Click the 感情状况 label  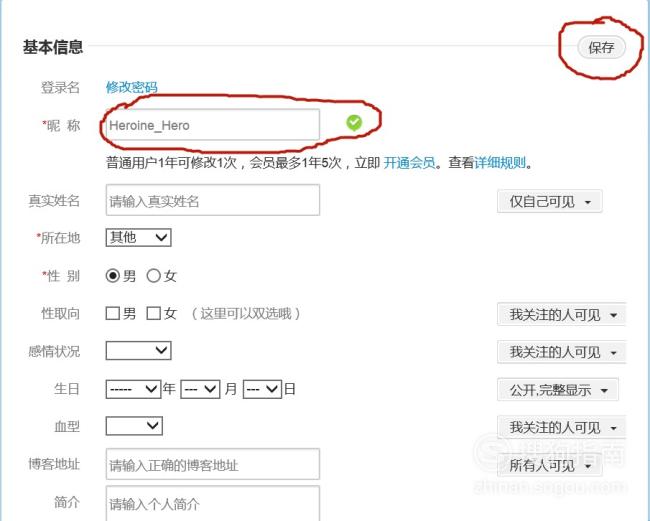54,351
